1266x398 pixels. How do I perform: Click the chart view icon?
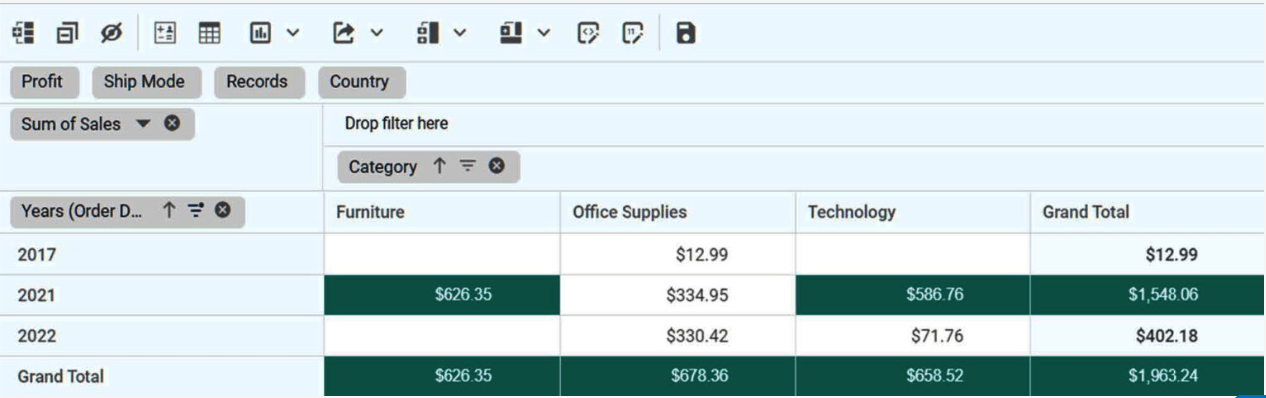click(x=260, y=33)
